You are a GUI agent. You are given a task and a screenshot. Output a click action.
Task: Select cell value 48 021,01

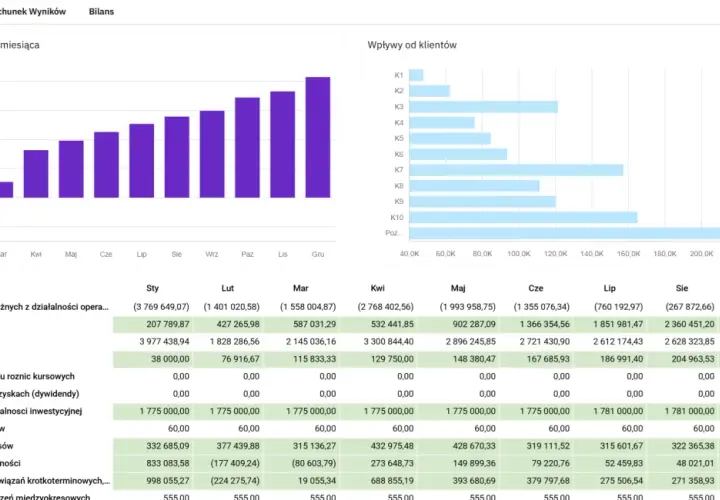tap(695, 463)
